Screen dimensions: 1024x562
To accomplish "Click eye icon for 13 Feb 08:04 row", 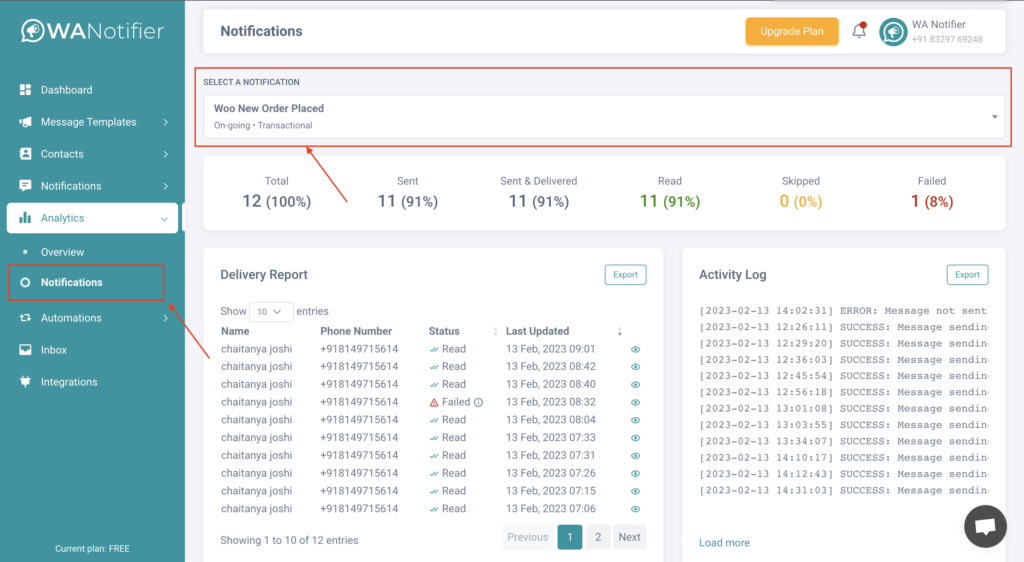I will [635, 420].
